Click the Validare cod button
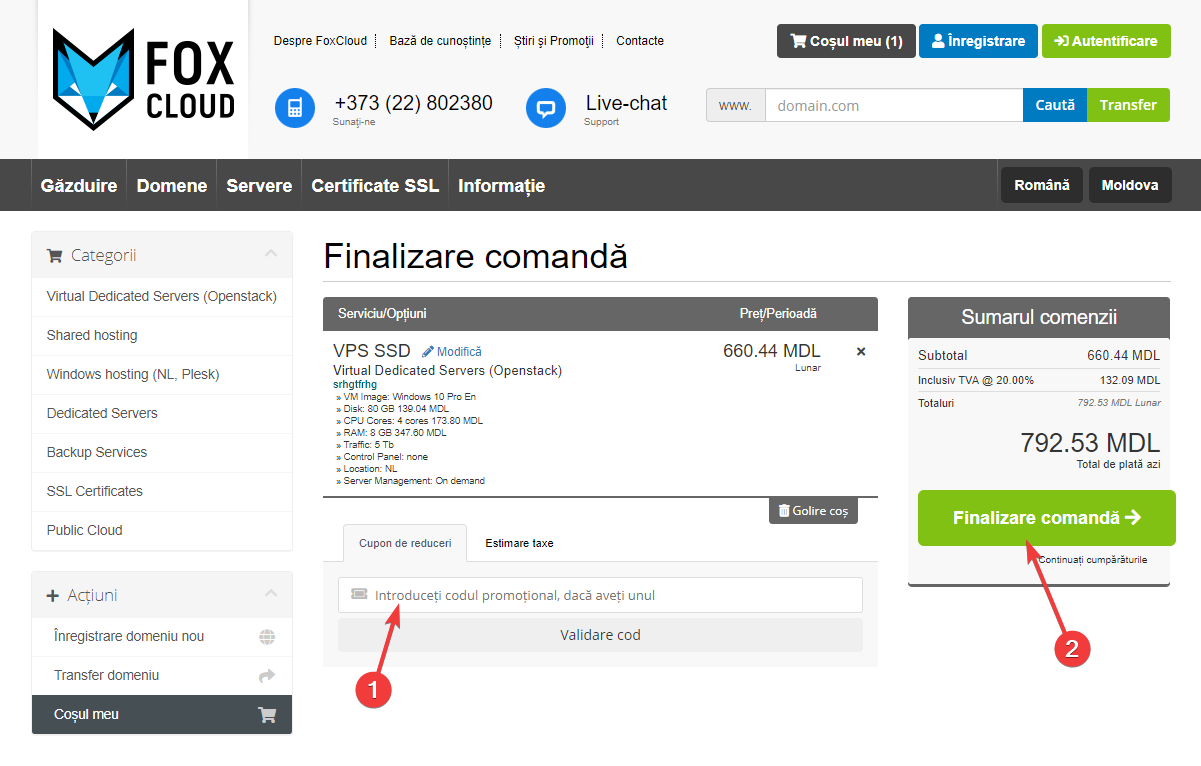 tap(600, 635)
